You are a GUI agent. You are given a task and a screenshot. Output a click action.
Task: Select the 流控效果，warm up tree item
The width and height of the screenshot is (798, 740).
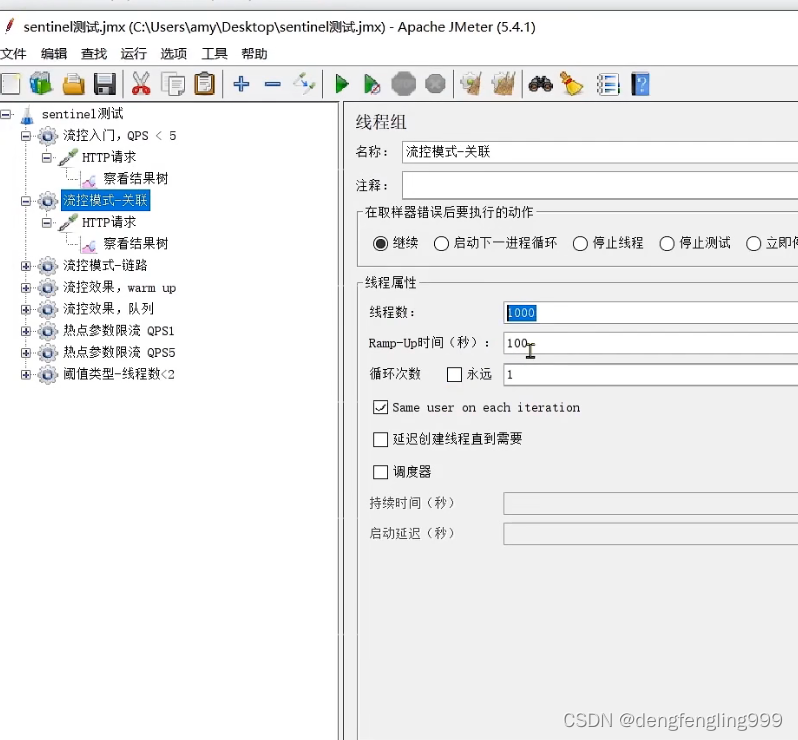[119, 288]
